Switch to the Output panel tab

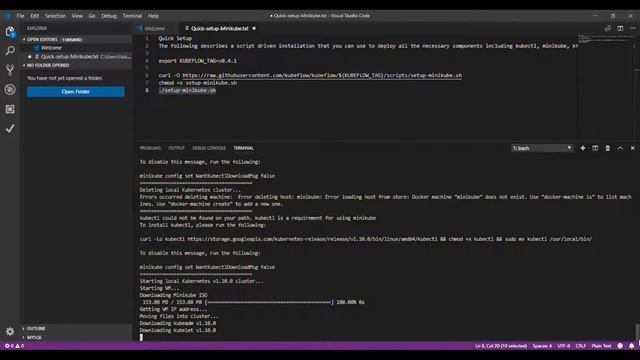tap(177, 148)
